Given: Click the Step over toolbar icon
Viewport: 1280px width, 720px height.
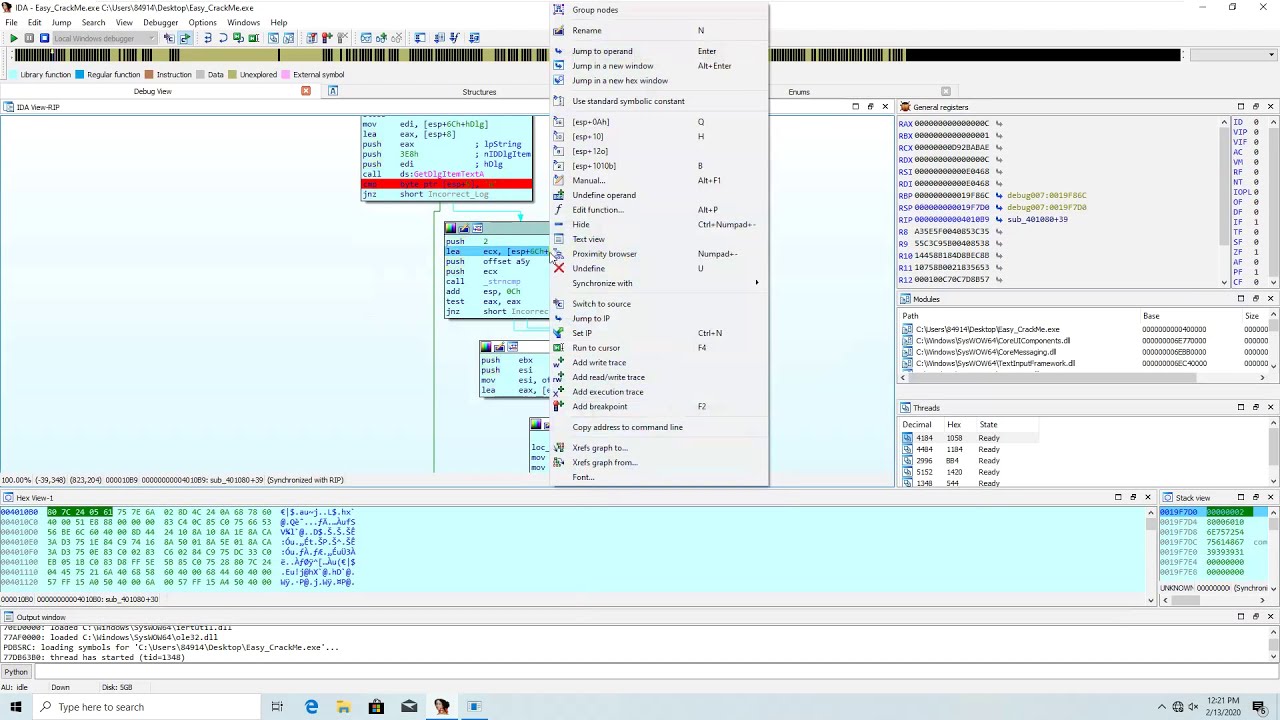Looking at the screenshot, I should [222, 38].
